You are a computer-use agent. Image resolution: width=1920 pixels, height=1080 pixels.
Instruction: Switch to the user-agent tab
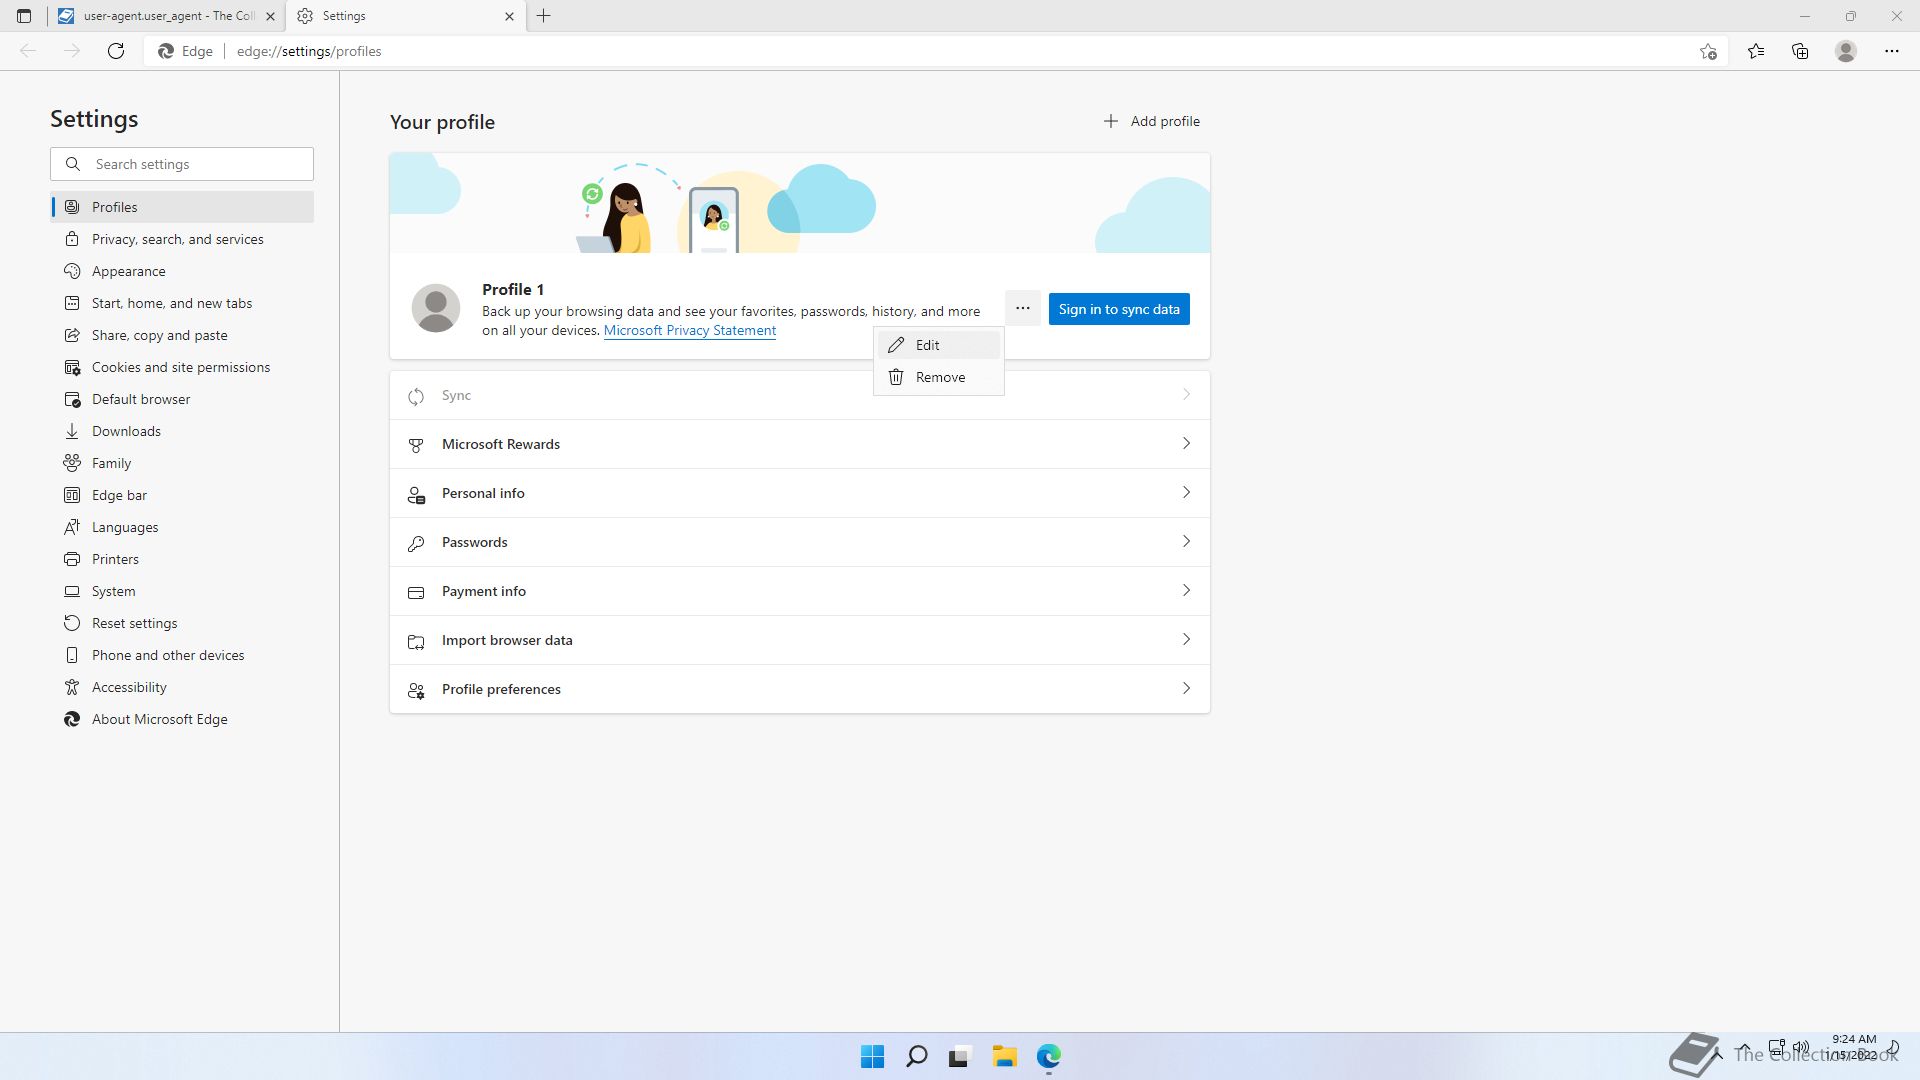pyautogui.click(x=166, y=16)
